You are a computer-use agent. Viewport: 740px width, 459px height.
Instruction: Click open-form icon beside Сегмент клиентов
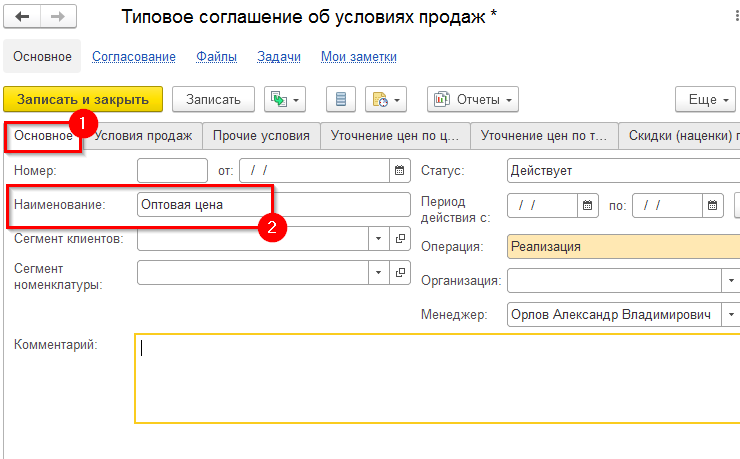400,239
